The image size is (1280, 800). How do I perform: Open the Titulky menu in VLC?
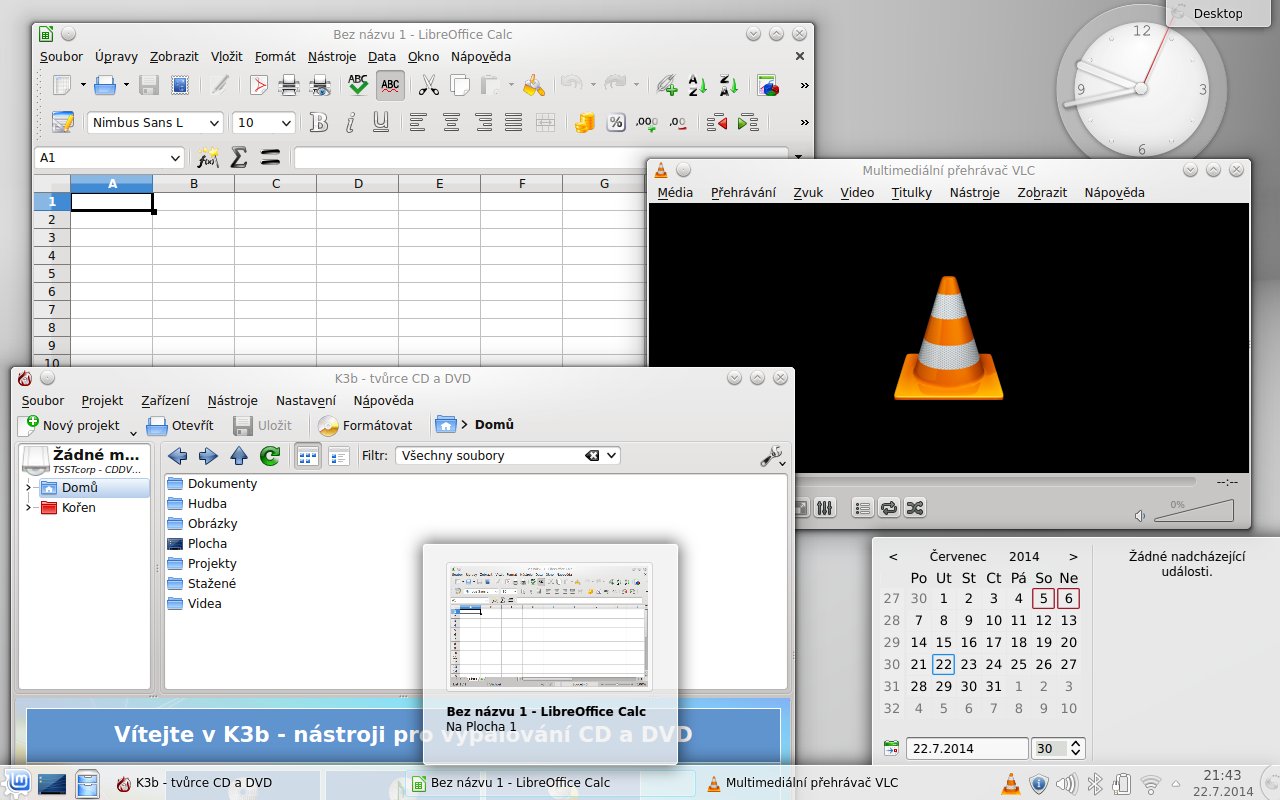click(911, 192)
